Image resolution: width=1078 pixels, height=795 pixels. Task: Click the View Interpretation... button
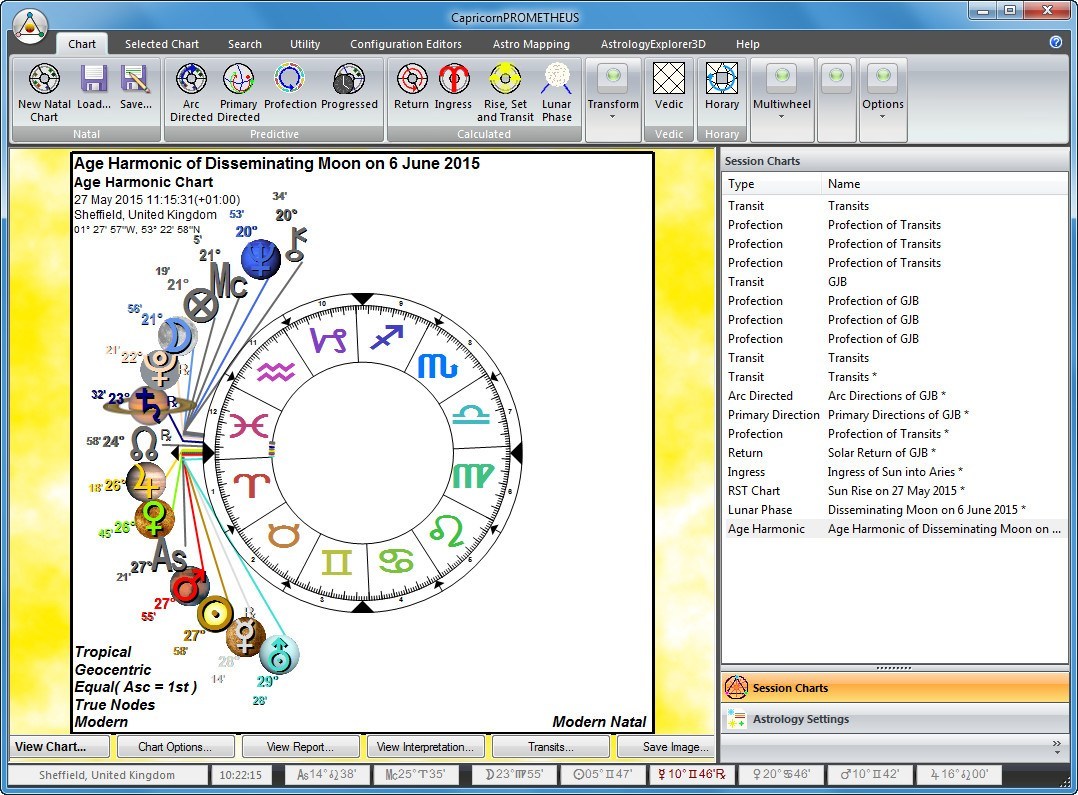pos(426,746)
